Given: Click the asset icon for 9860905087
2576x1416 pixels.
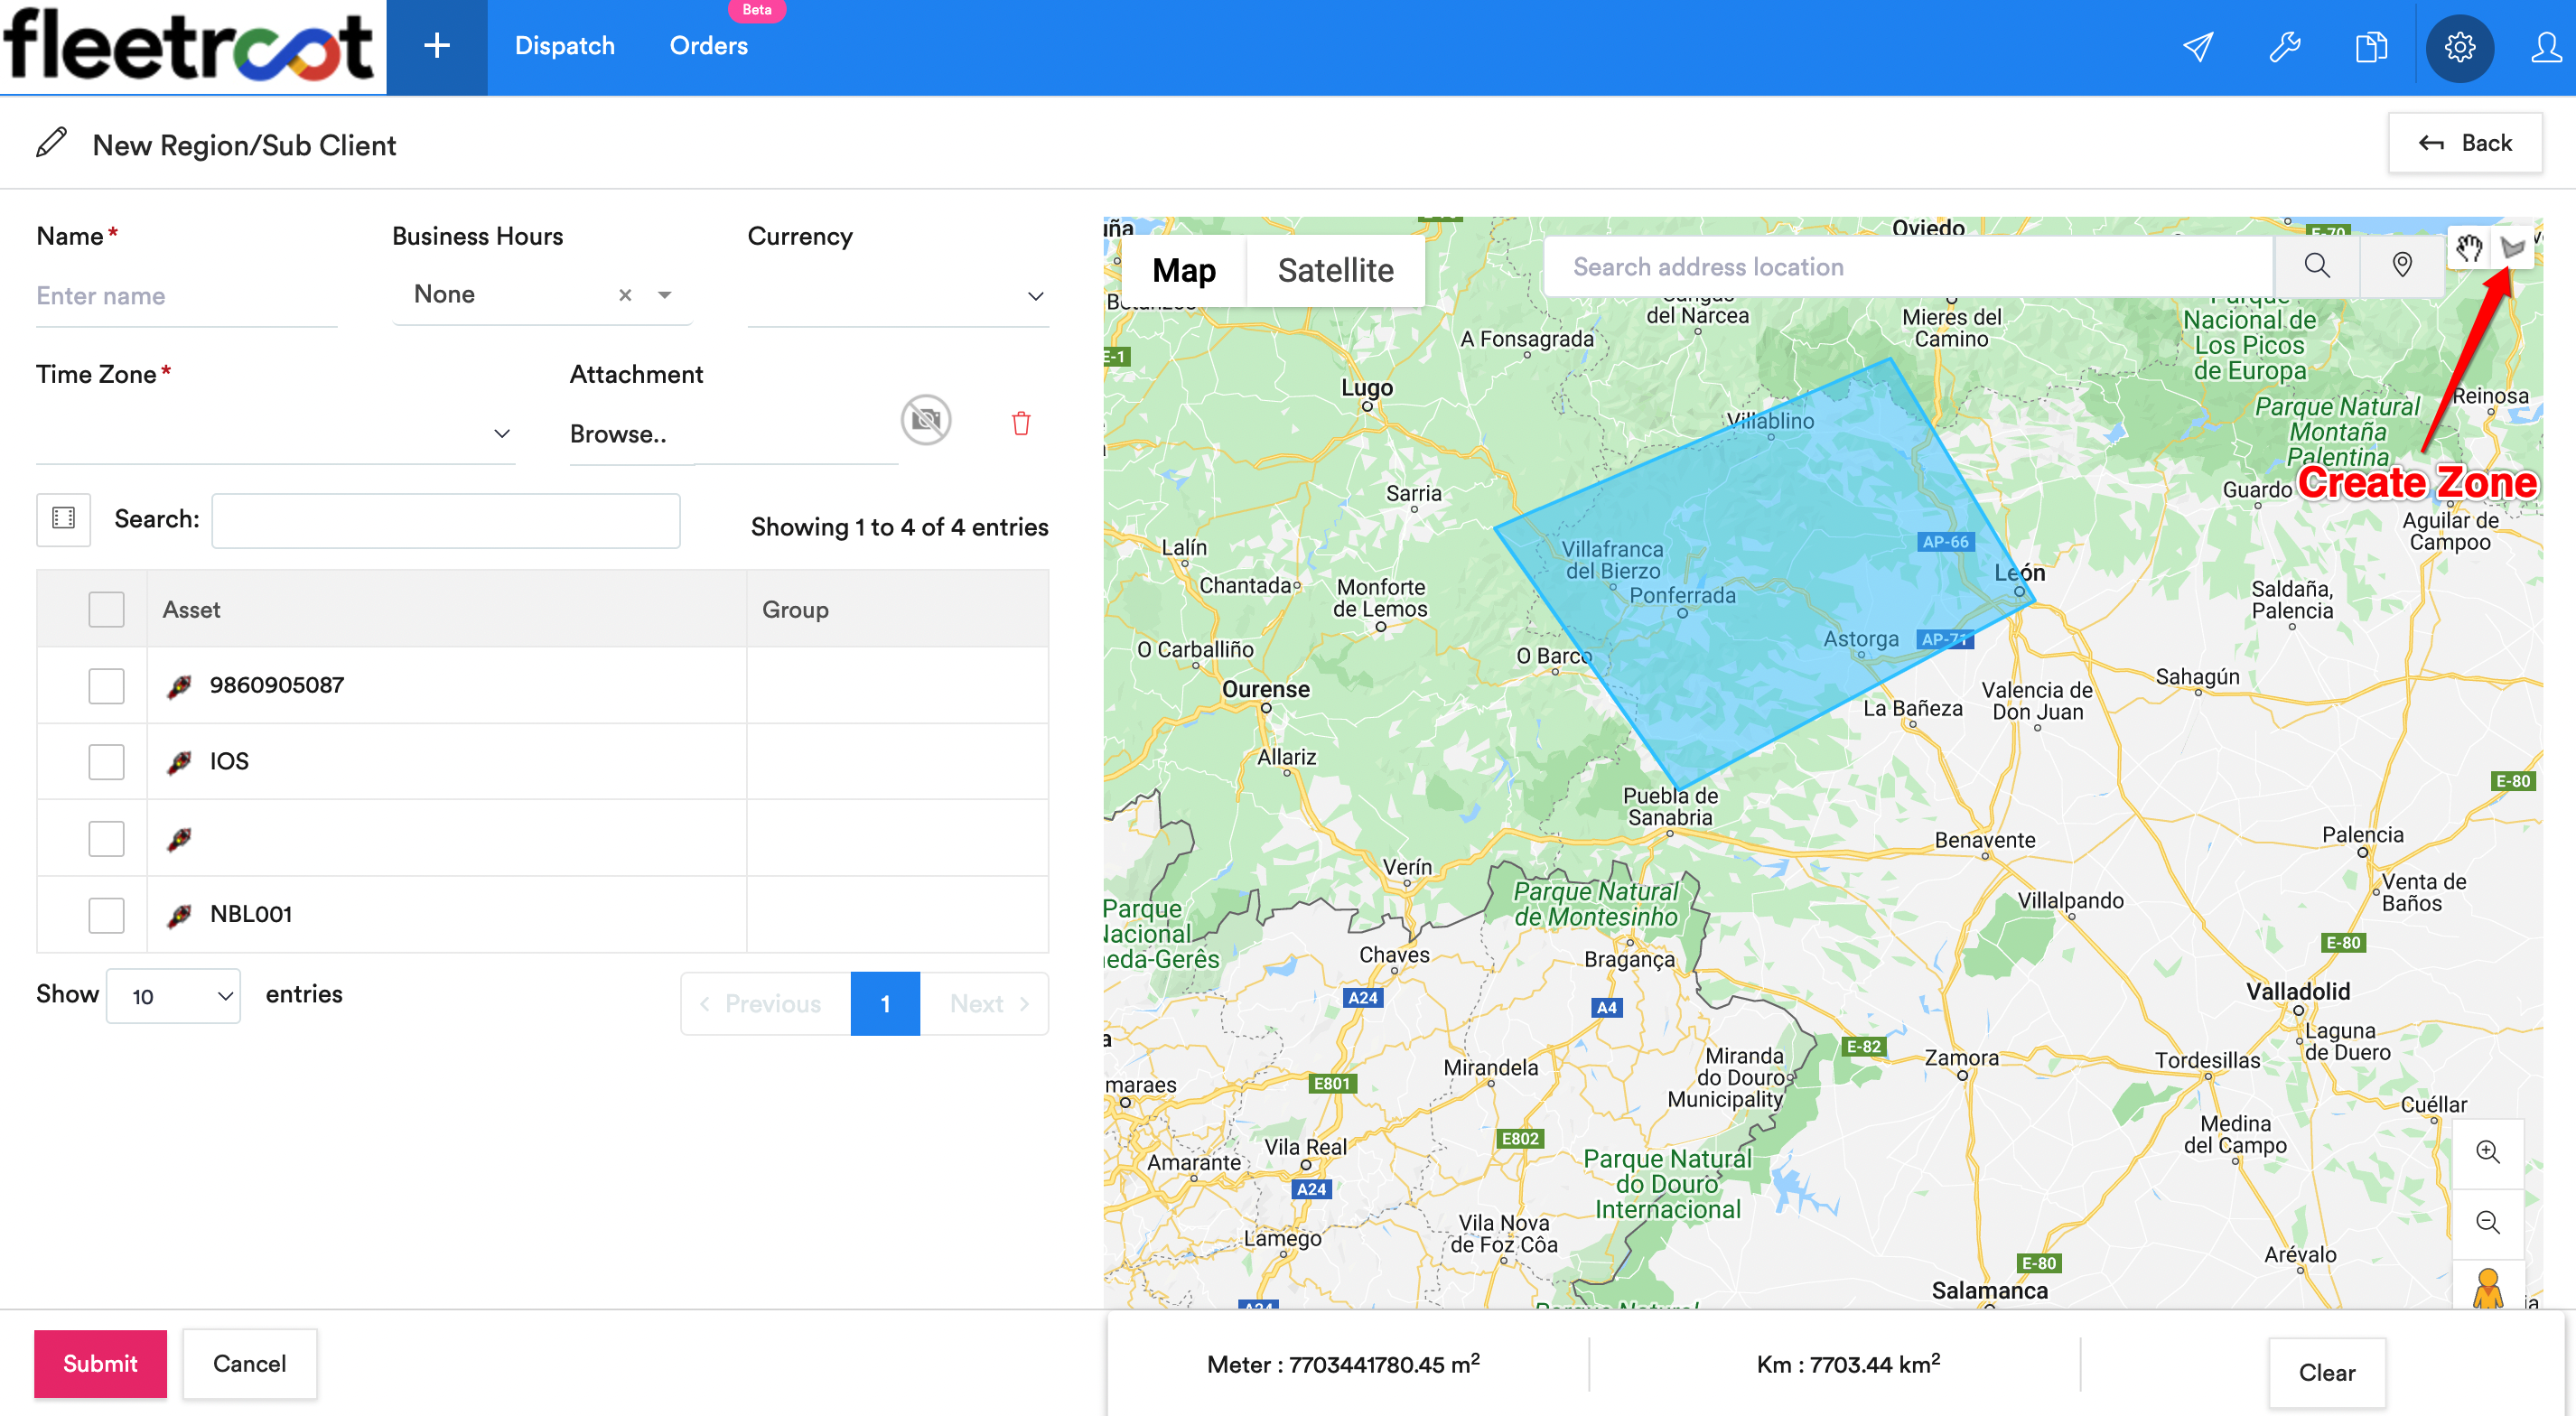Looking at the screenshot, I should [x=180, y=686].
